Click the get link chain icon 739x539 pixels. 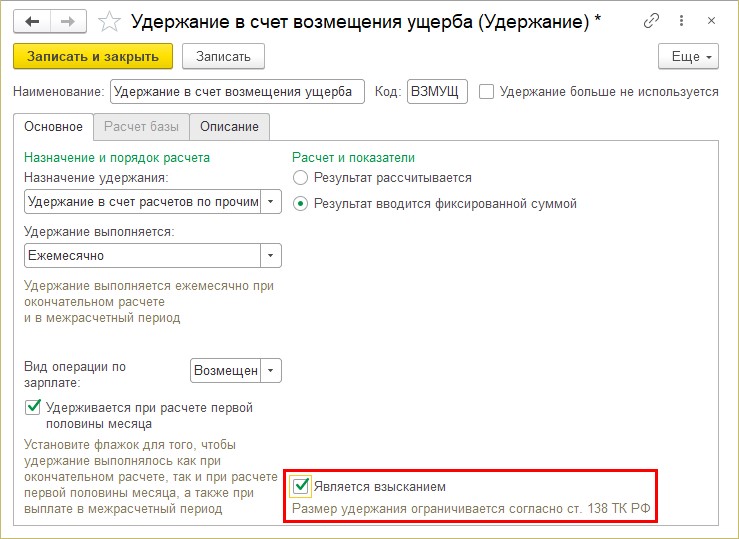652,21
